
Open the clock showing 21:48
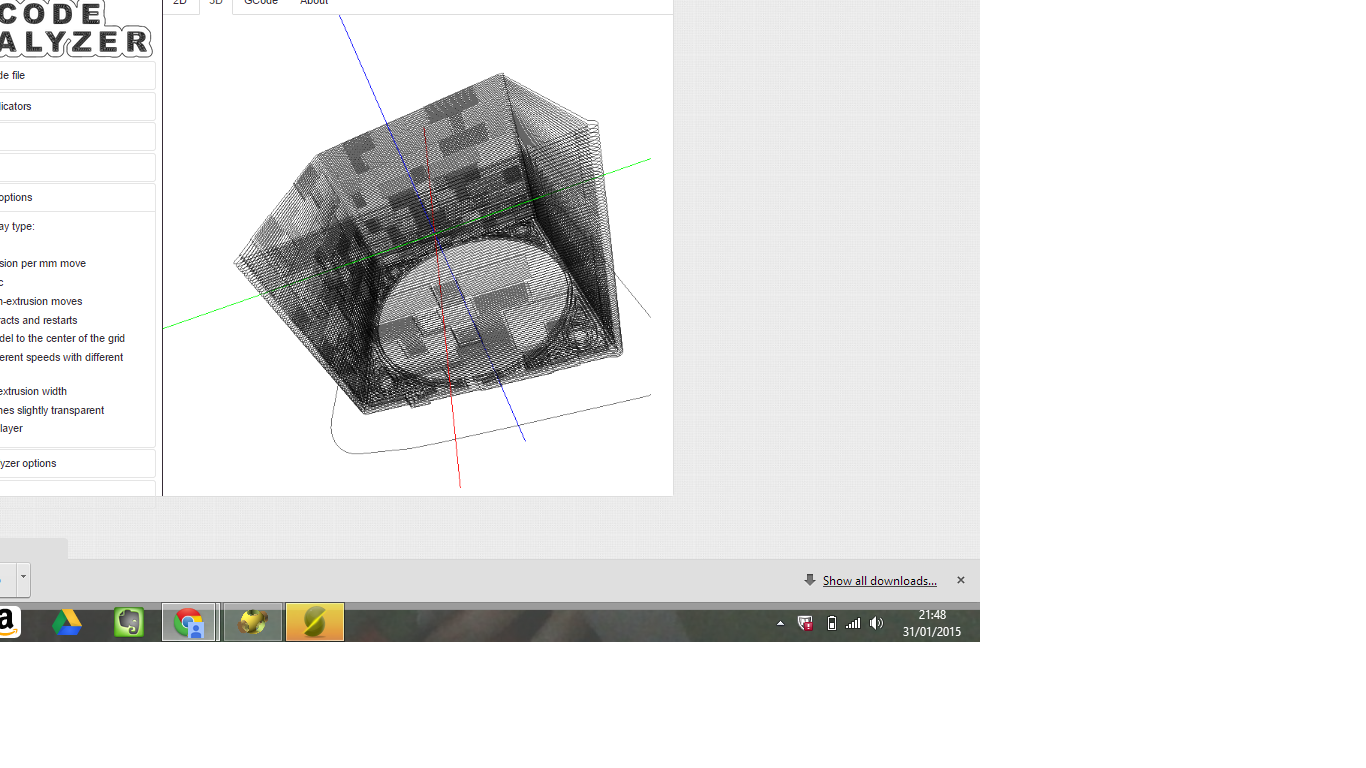point(932,623)
